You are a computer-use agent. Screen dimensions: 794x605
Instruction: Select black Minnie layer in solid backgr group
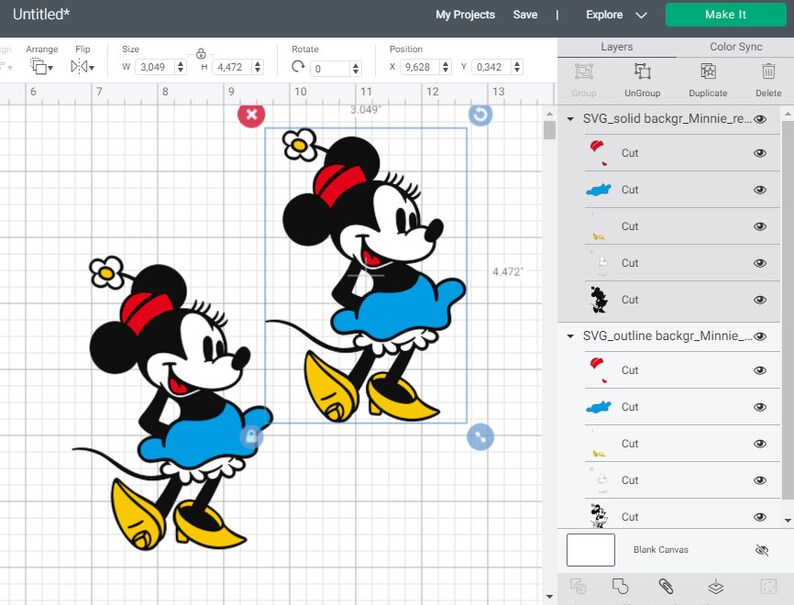pyautogui.click(x=599, y=299)
